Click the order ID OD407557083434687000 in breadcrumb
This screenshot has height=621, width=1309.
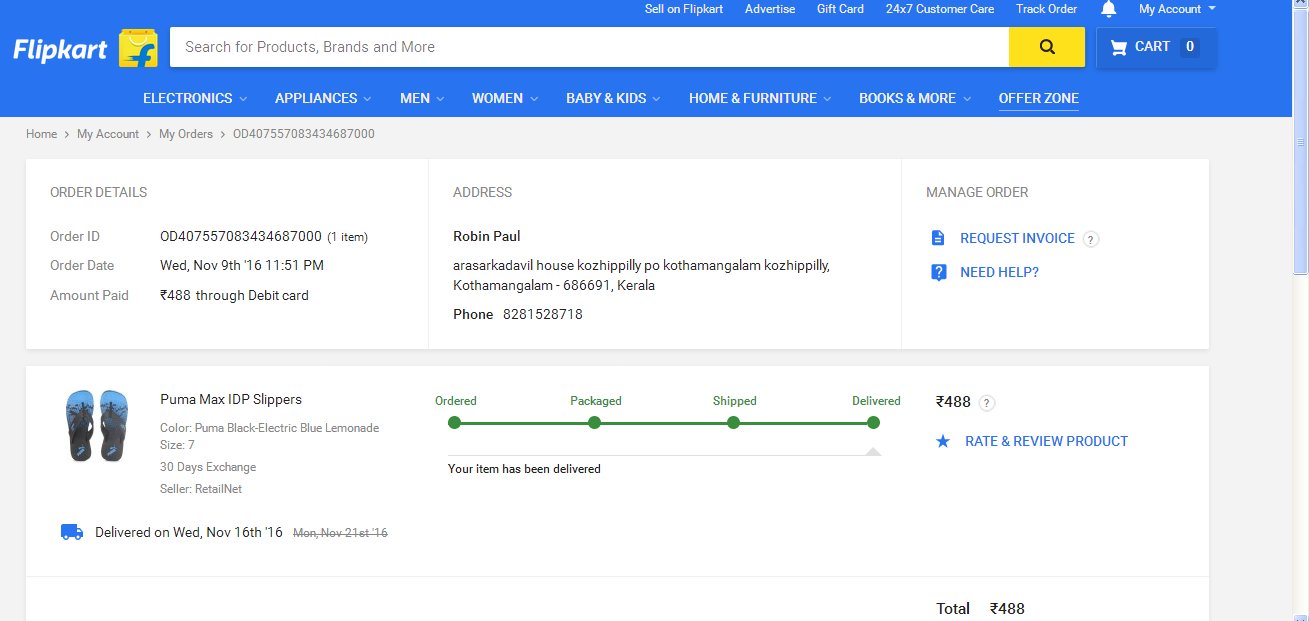coord(304,134)
